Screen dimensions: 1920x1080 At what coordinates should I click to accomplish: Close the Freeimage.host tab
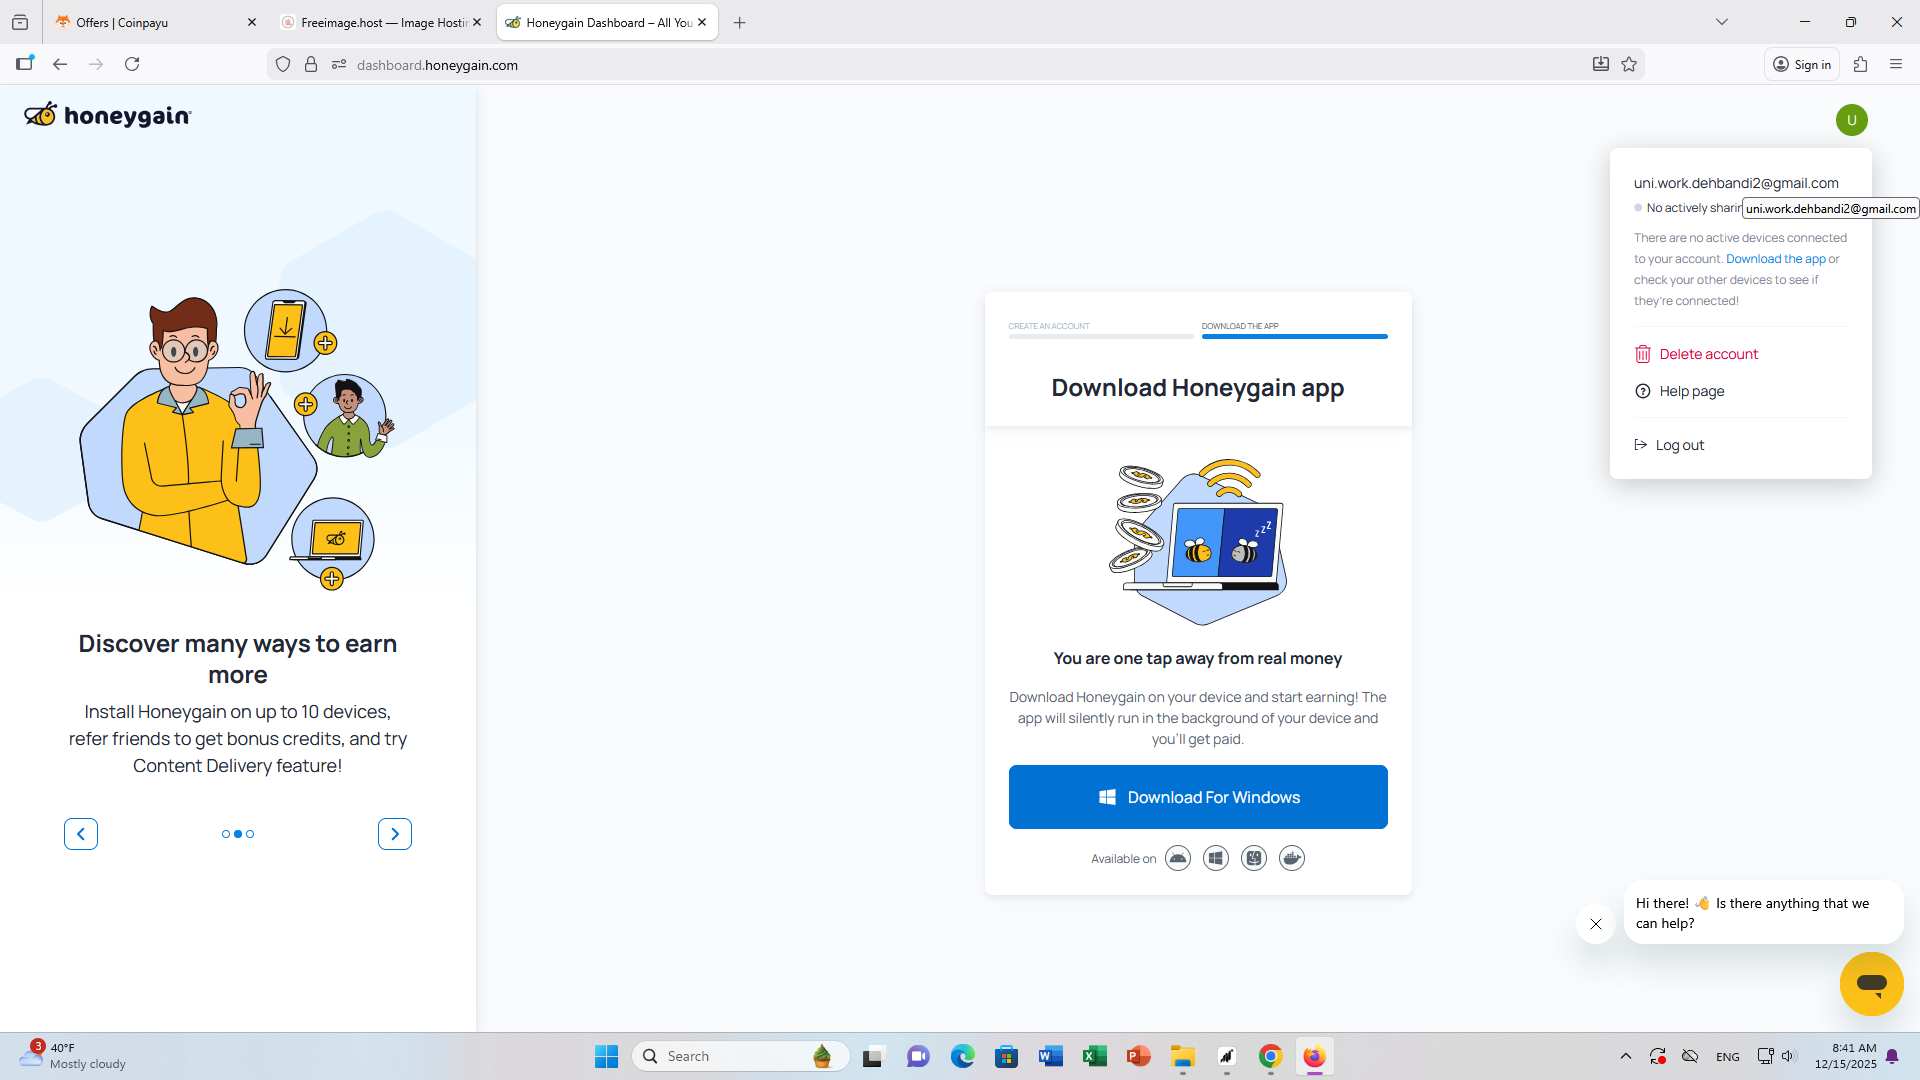[477, 22]
